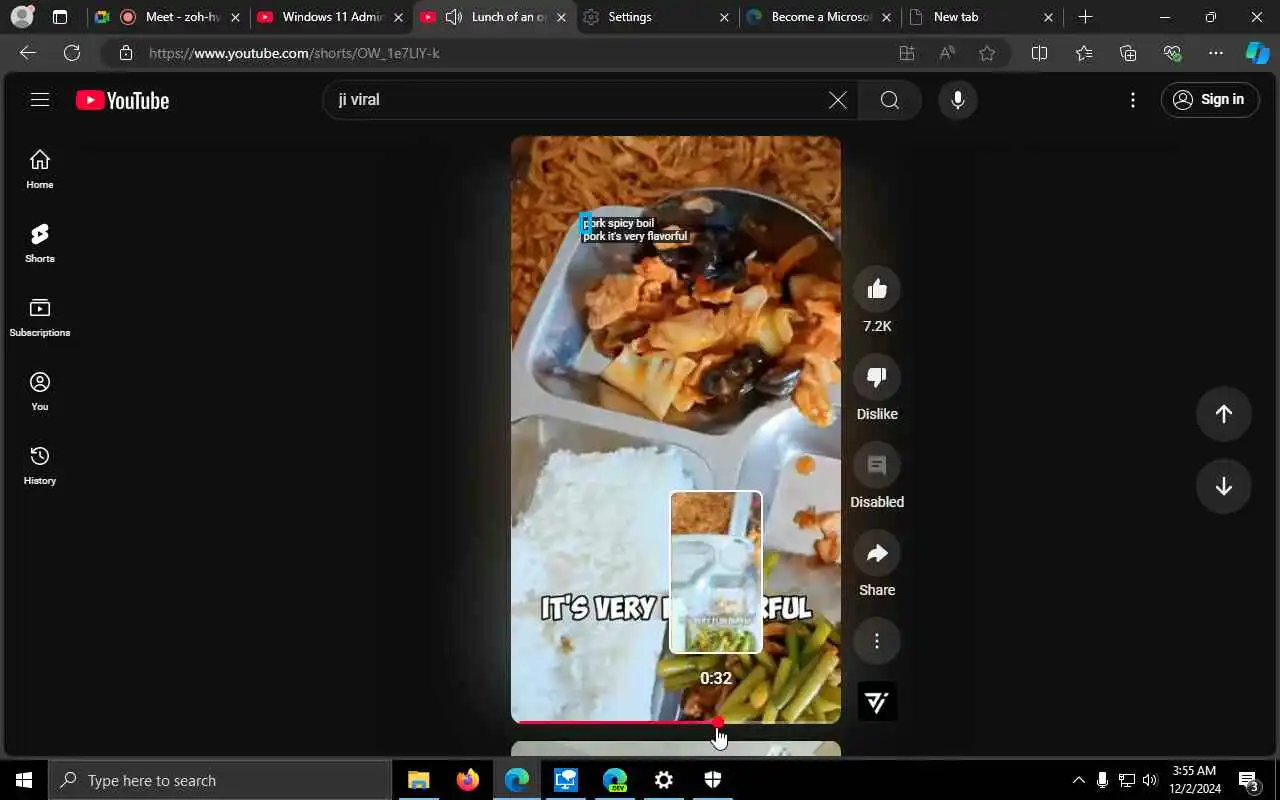The height and width of the screenshot is (800, 1280).
Task: Open the Settings gear on the taskbar
Action: tap(664, 780)
